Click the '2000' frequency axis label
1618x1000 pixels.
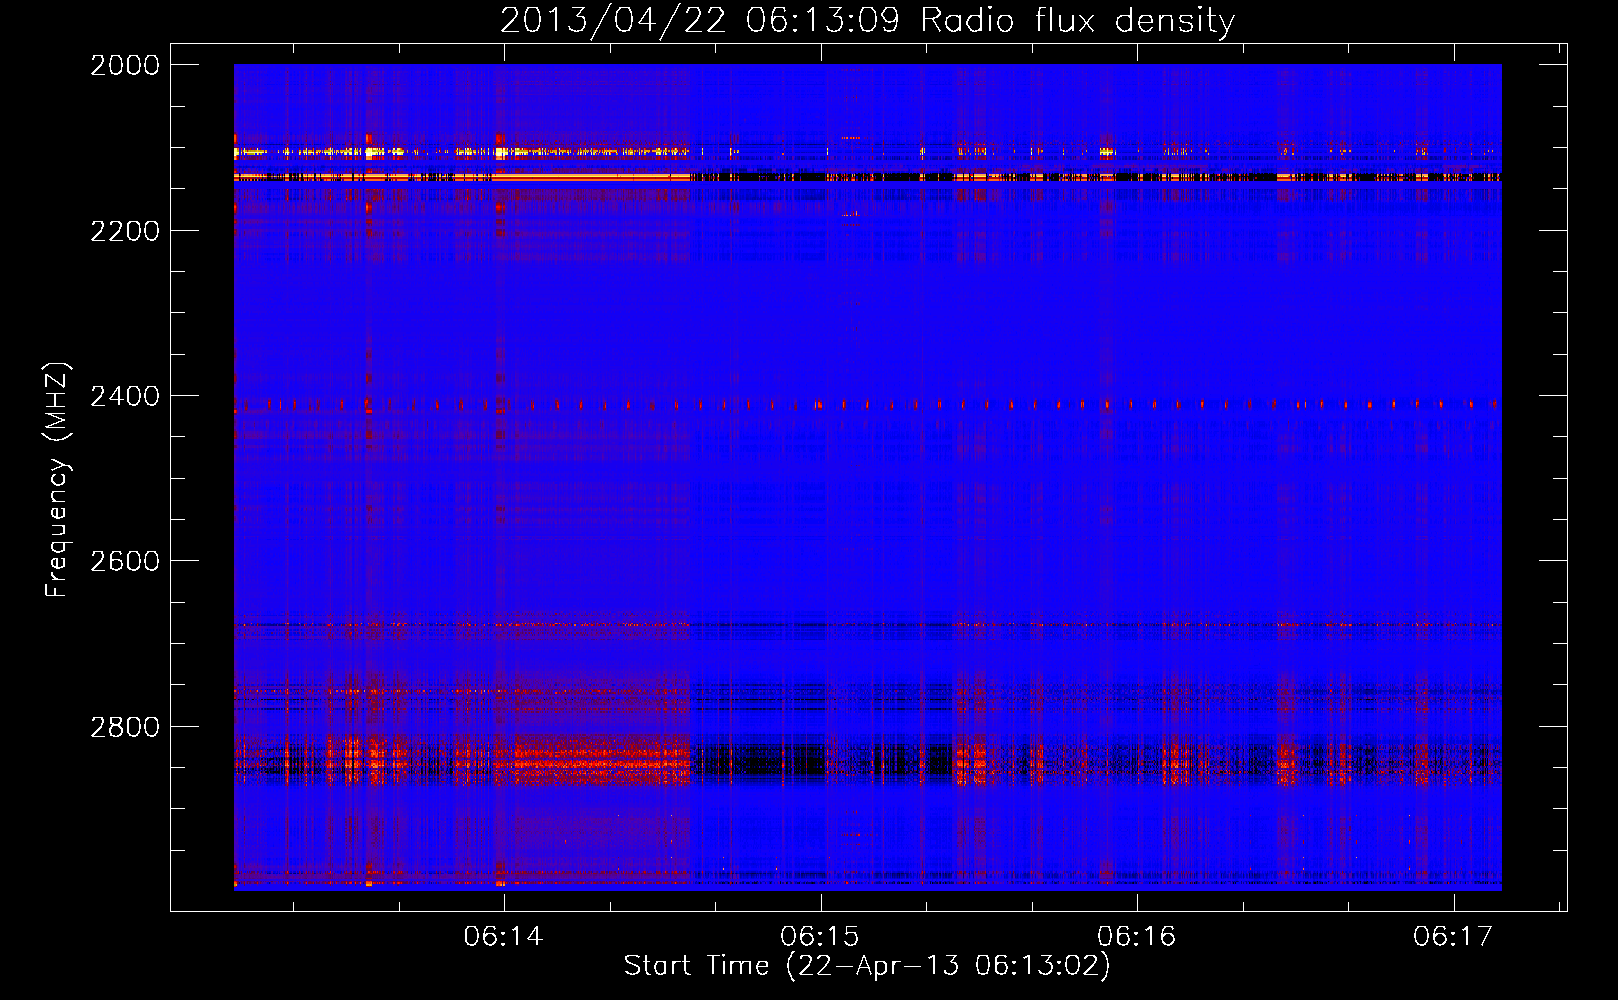pos(125,65)
